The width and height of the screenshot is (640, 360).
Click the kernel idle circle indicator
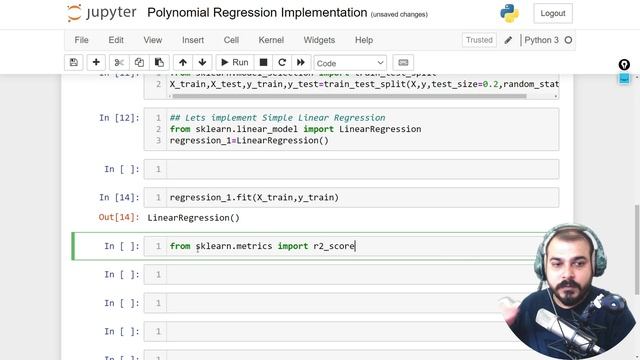coord(568,40)
